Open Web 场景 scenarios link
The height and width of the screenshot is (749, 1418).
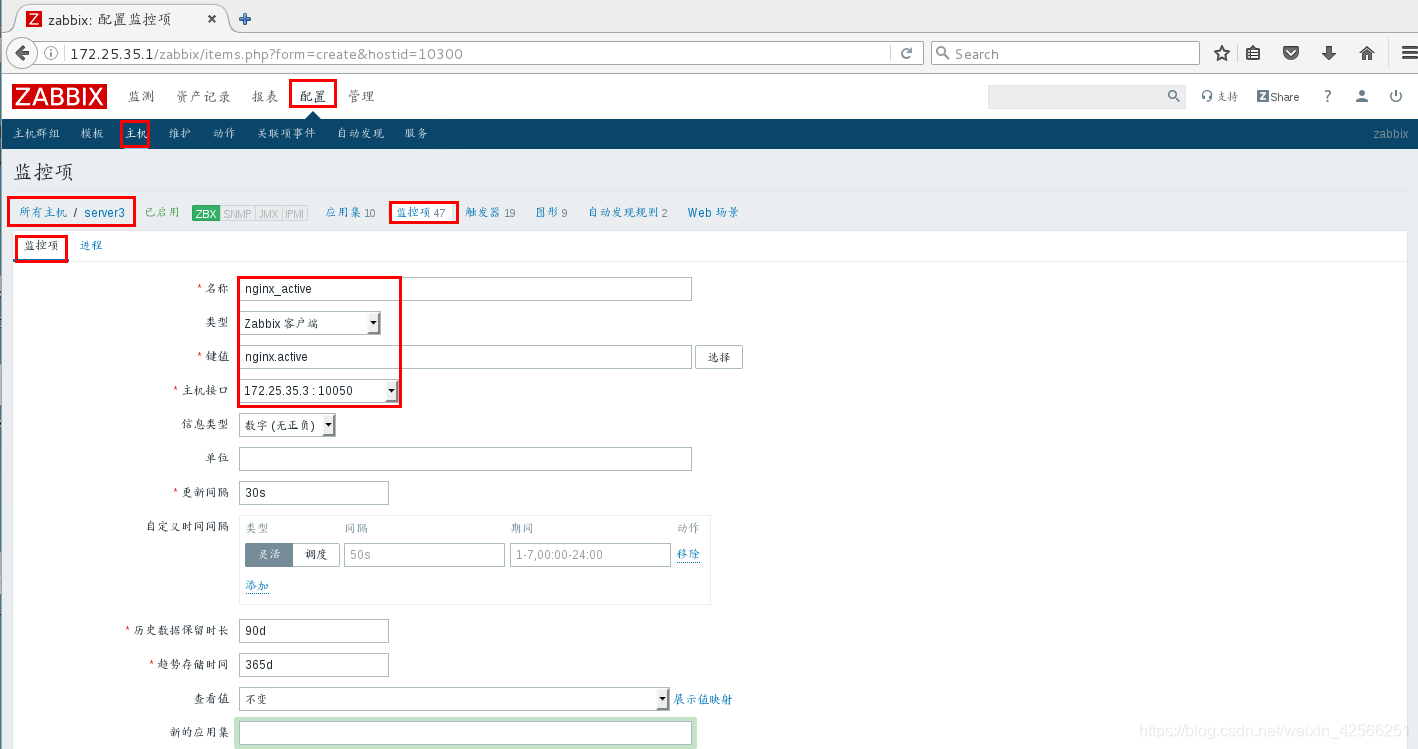[713, 212]
